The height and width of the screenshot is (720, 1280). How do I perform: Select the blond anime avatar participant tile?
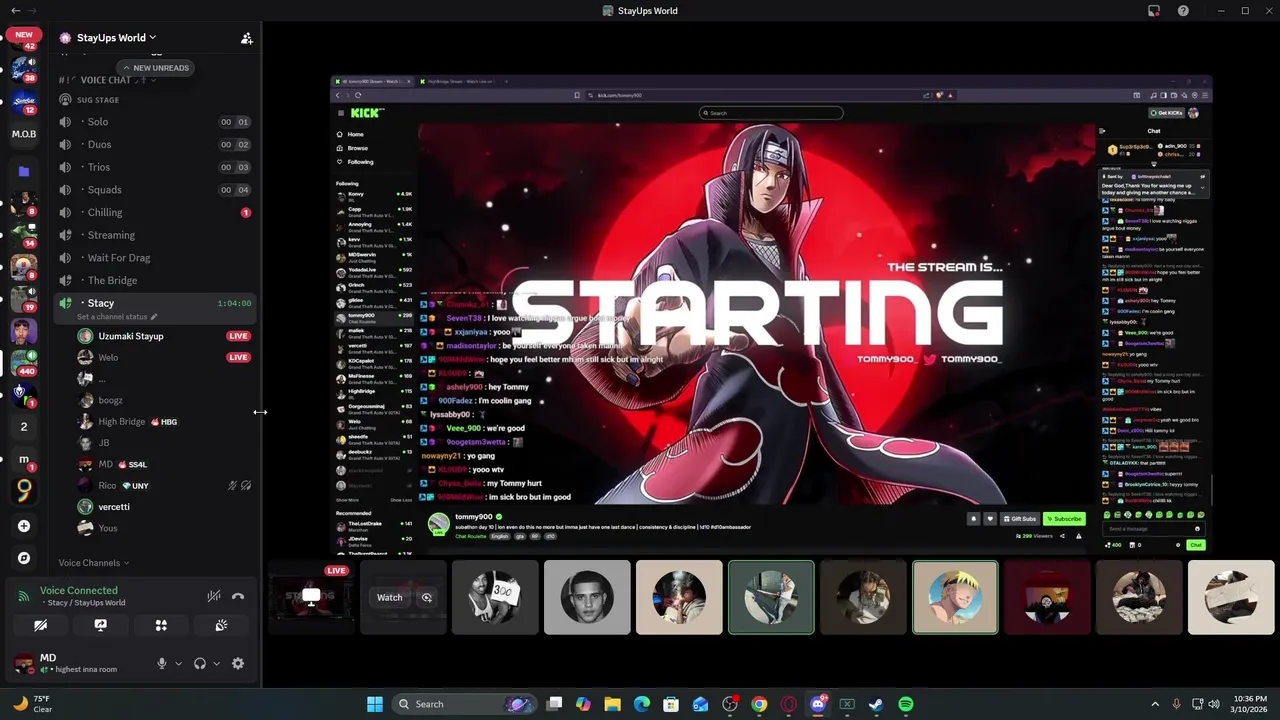(955, 597)
